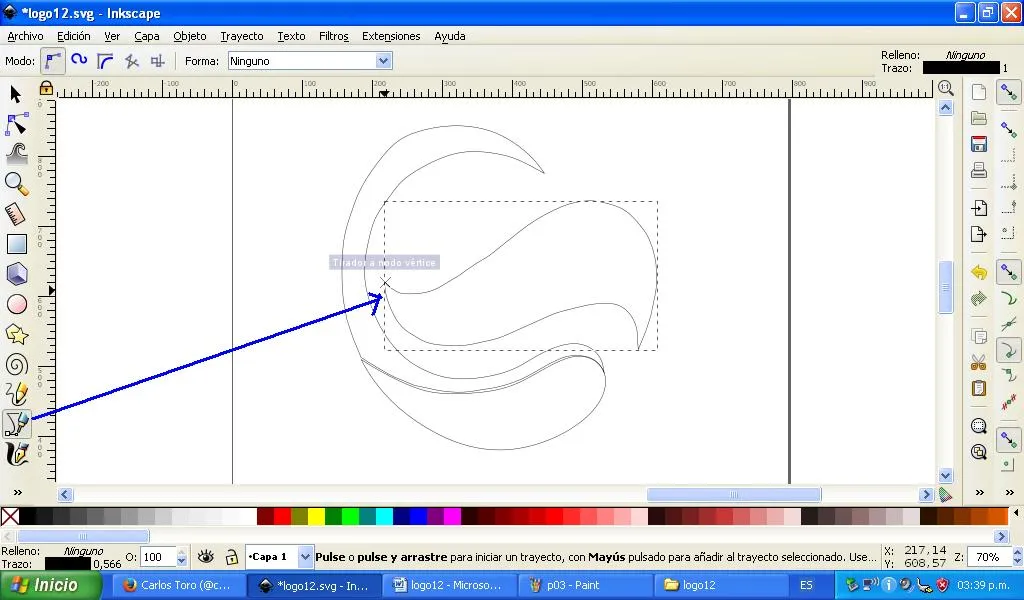Adjust the opacity 100 stepper arrows

182,557
